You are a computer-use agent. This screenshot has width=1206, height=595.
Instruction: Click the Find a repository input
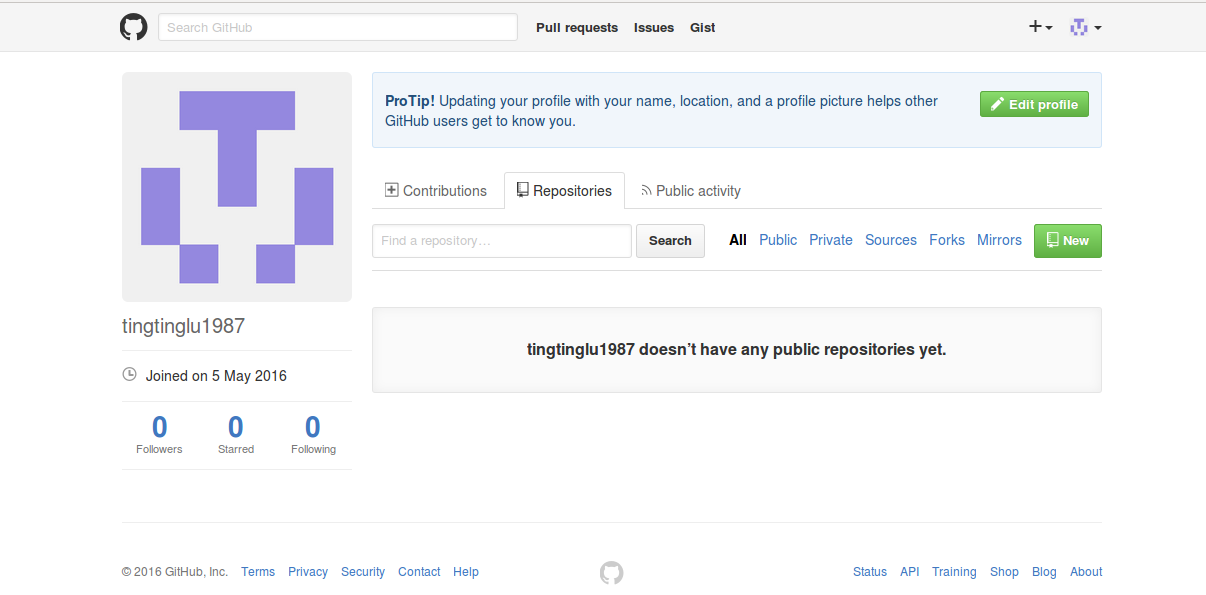[502, 240]
